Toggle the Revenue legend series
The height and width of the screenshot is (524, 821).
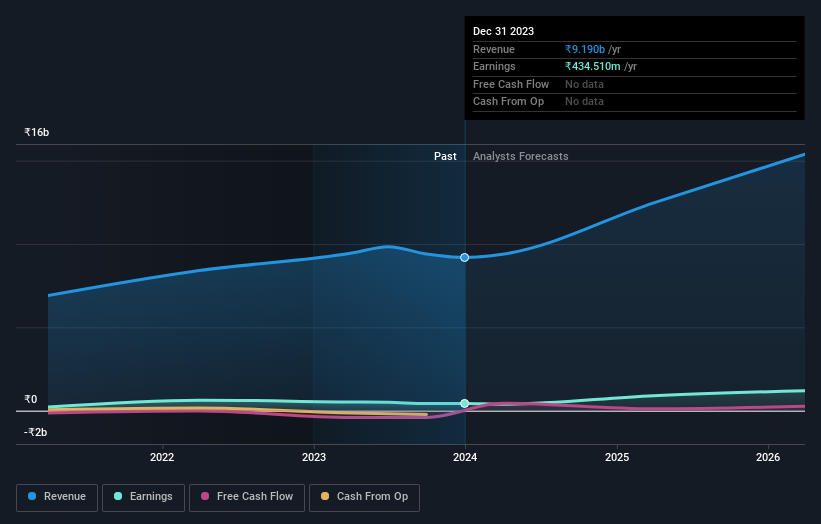point(57,497)
